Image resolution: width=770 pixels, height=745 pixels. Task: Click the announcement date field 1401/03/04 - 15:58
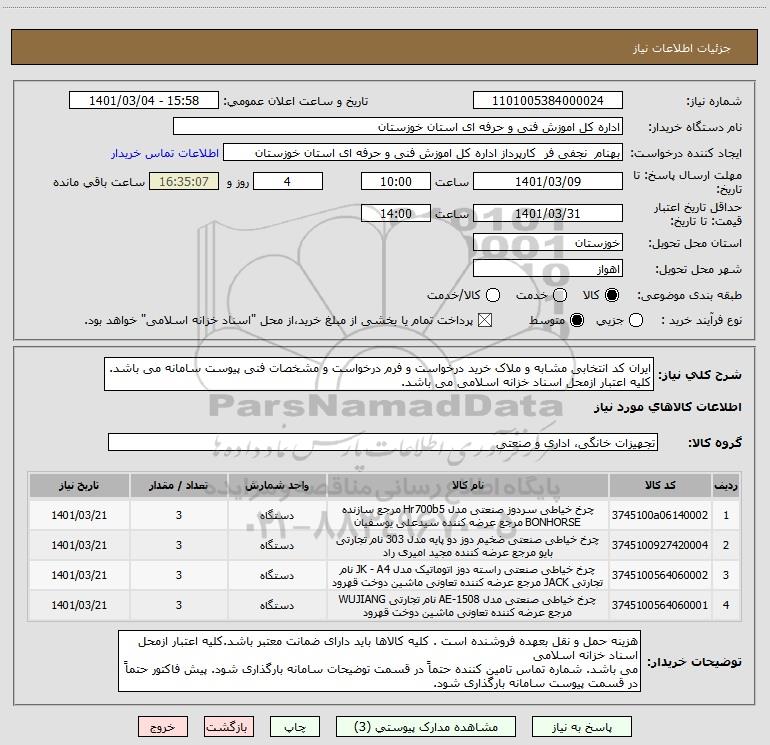pyautogui.click(x=144, y=101)
